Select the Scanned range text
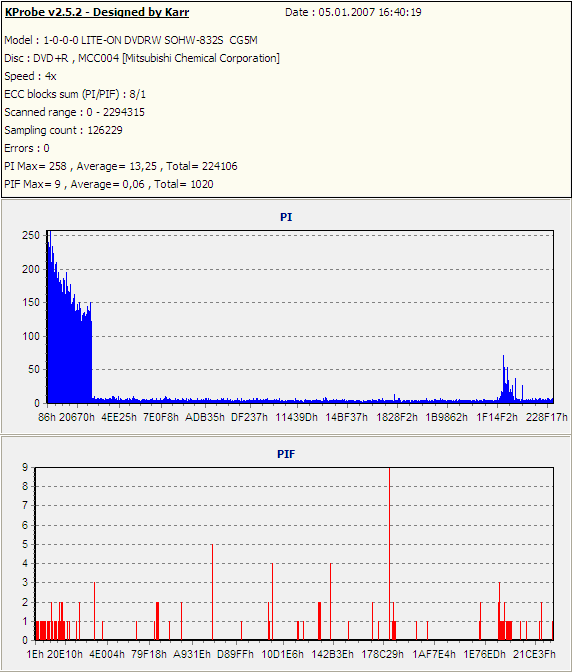This screenshot has height=672, width=572. 75,112
